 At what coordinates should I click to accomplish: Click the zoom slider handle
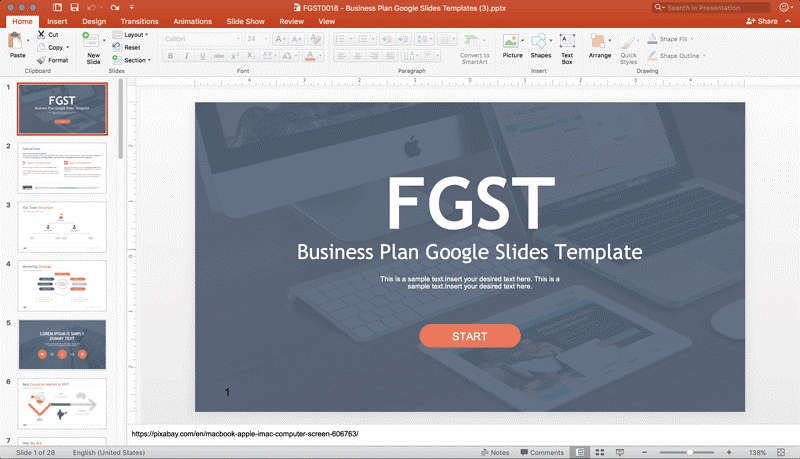[689, 452]
